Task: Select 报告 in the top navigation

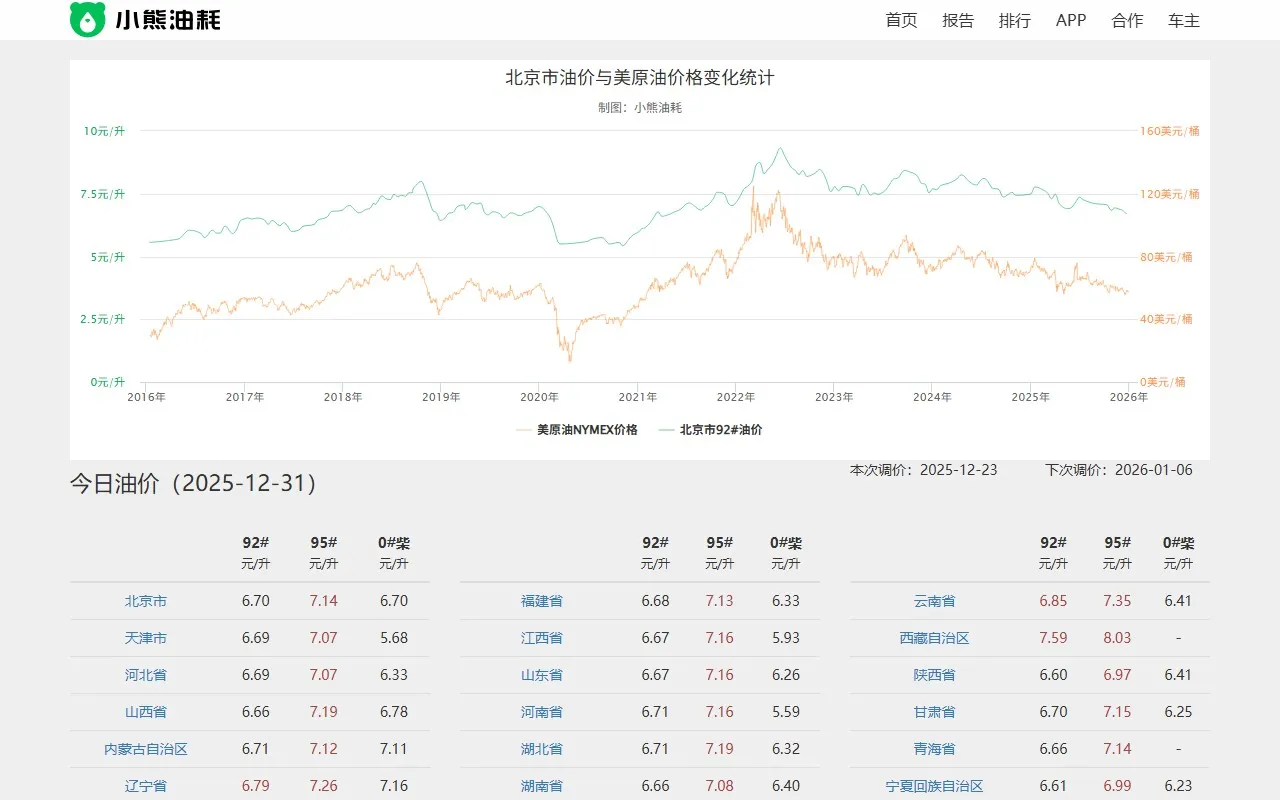Action: [x=958, y=20]
